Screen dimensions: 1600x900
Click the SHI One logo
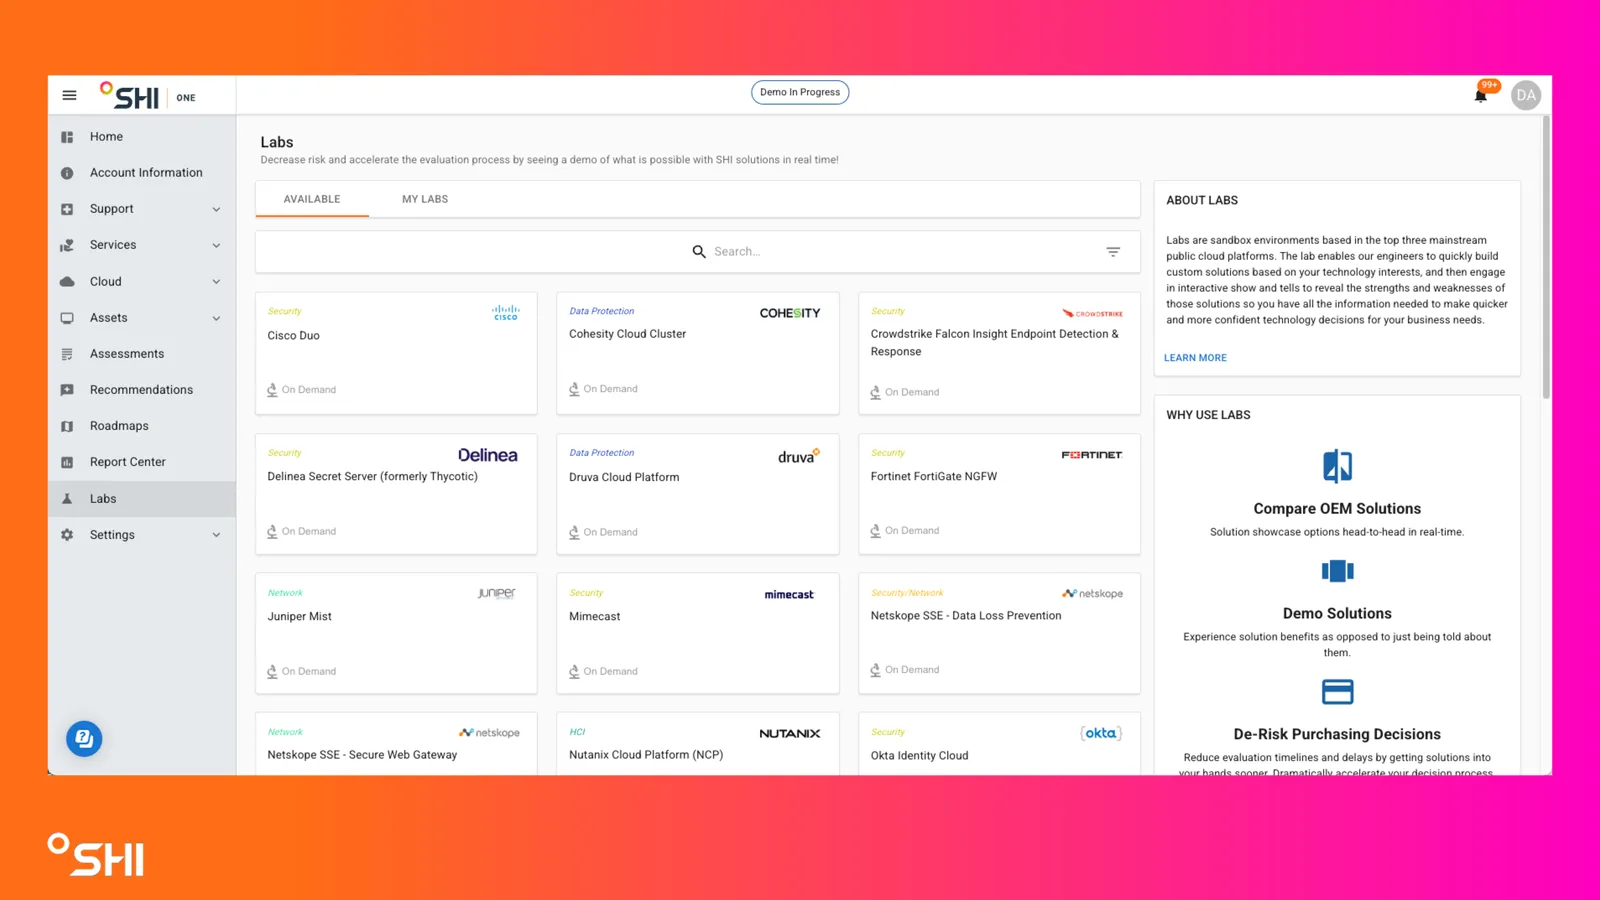[x=148, y=96]
